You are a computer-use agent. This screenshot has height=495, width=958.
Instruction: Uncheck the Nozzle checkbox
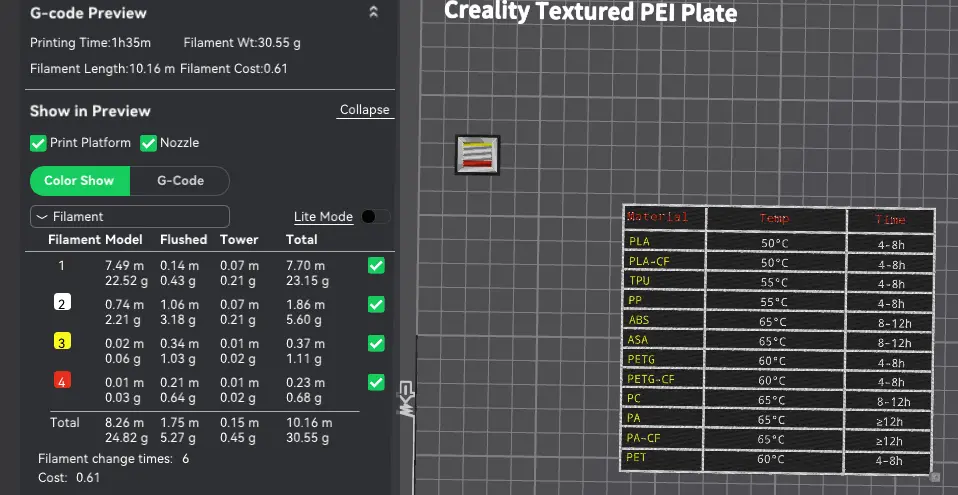(148, 143)
